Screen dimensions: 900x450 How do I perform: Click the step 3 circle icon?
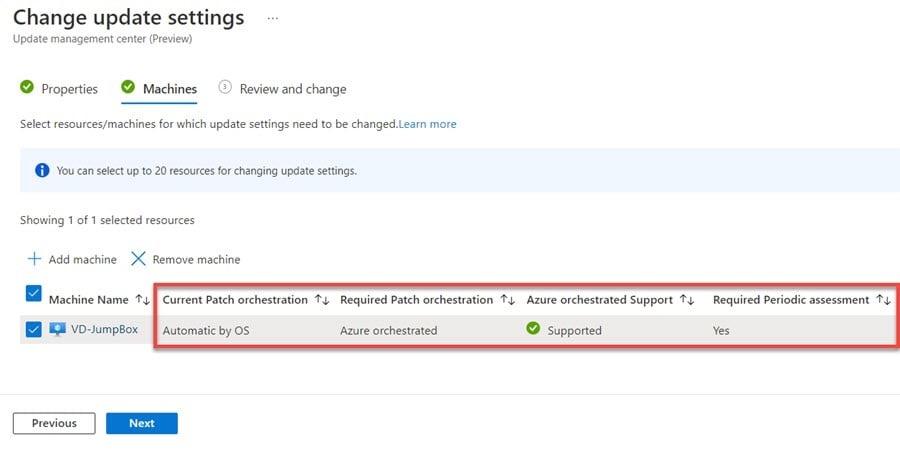pyautogui.click(x=225, y=87)
